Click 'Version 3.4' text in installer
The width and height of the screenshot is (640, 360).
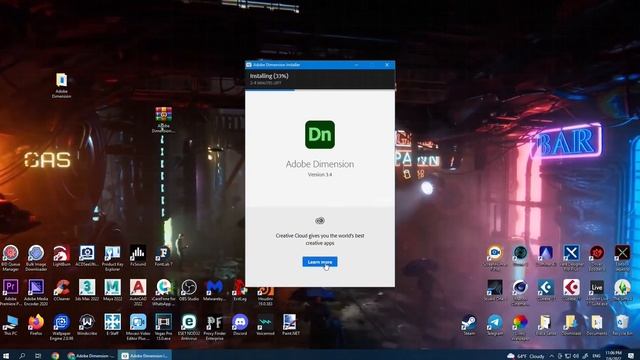point(320,174)
